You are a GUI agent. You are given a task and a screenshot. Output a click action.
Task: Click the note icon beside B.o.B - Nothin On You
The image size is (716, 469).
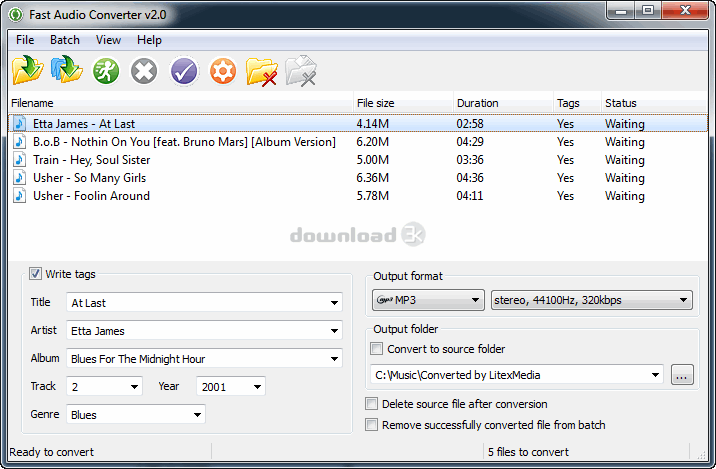point(19,142)
